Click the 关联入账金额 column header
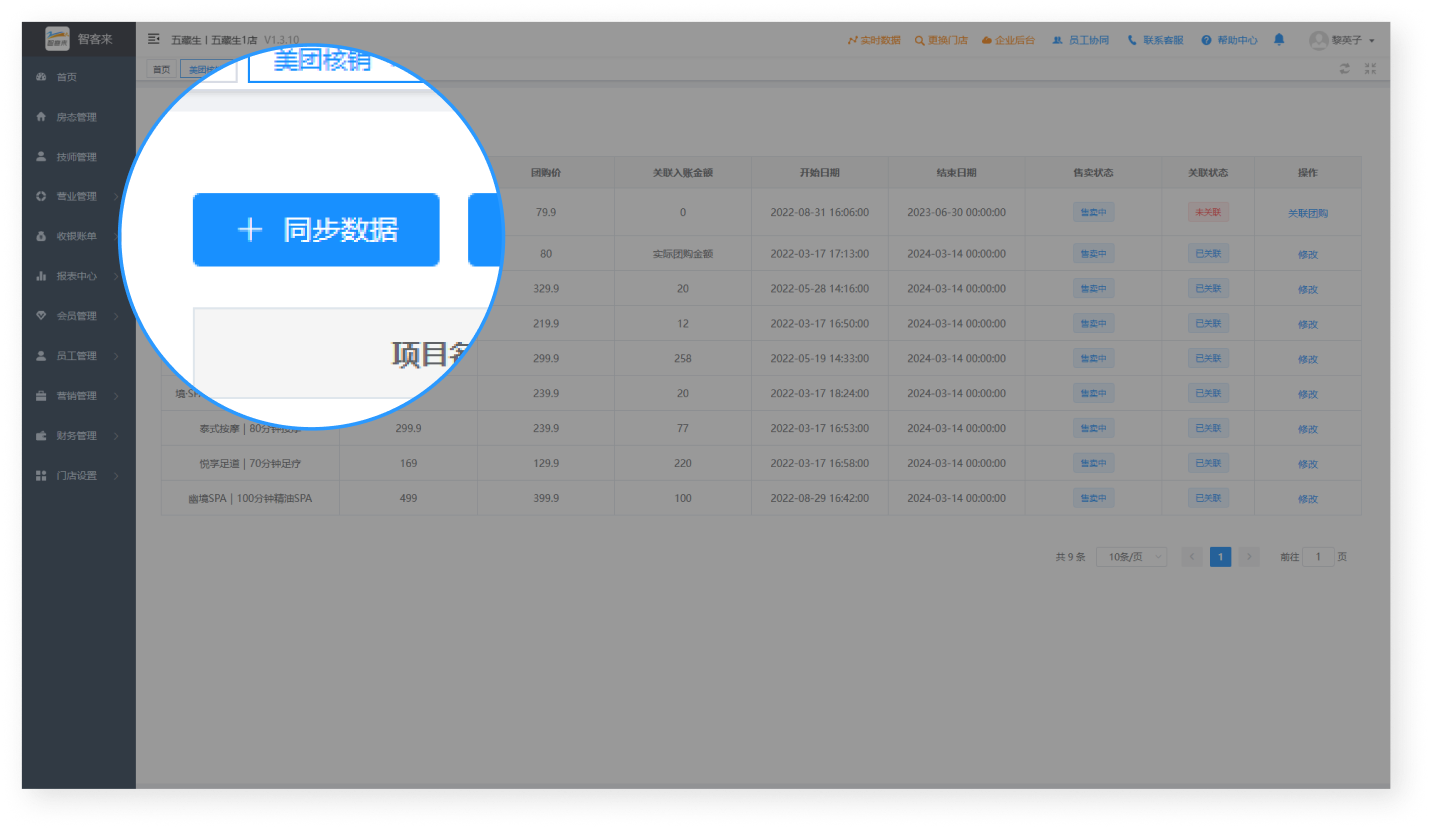 tap(683, 173)
